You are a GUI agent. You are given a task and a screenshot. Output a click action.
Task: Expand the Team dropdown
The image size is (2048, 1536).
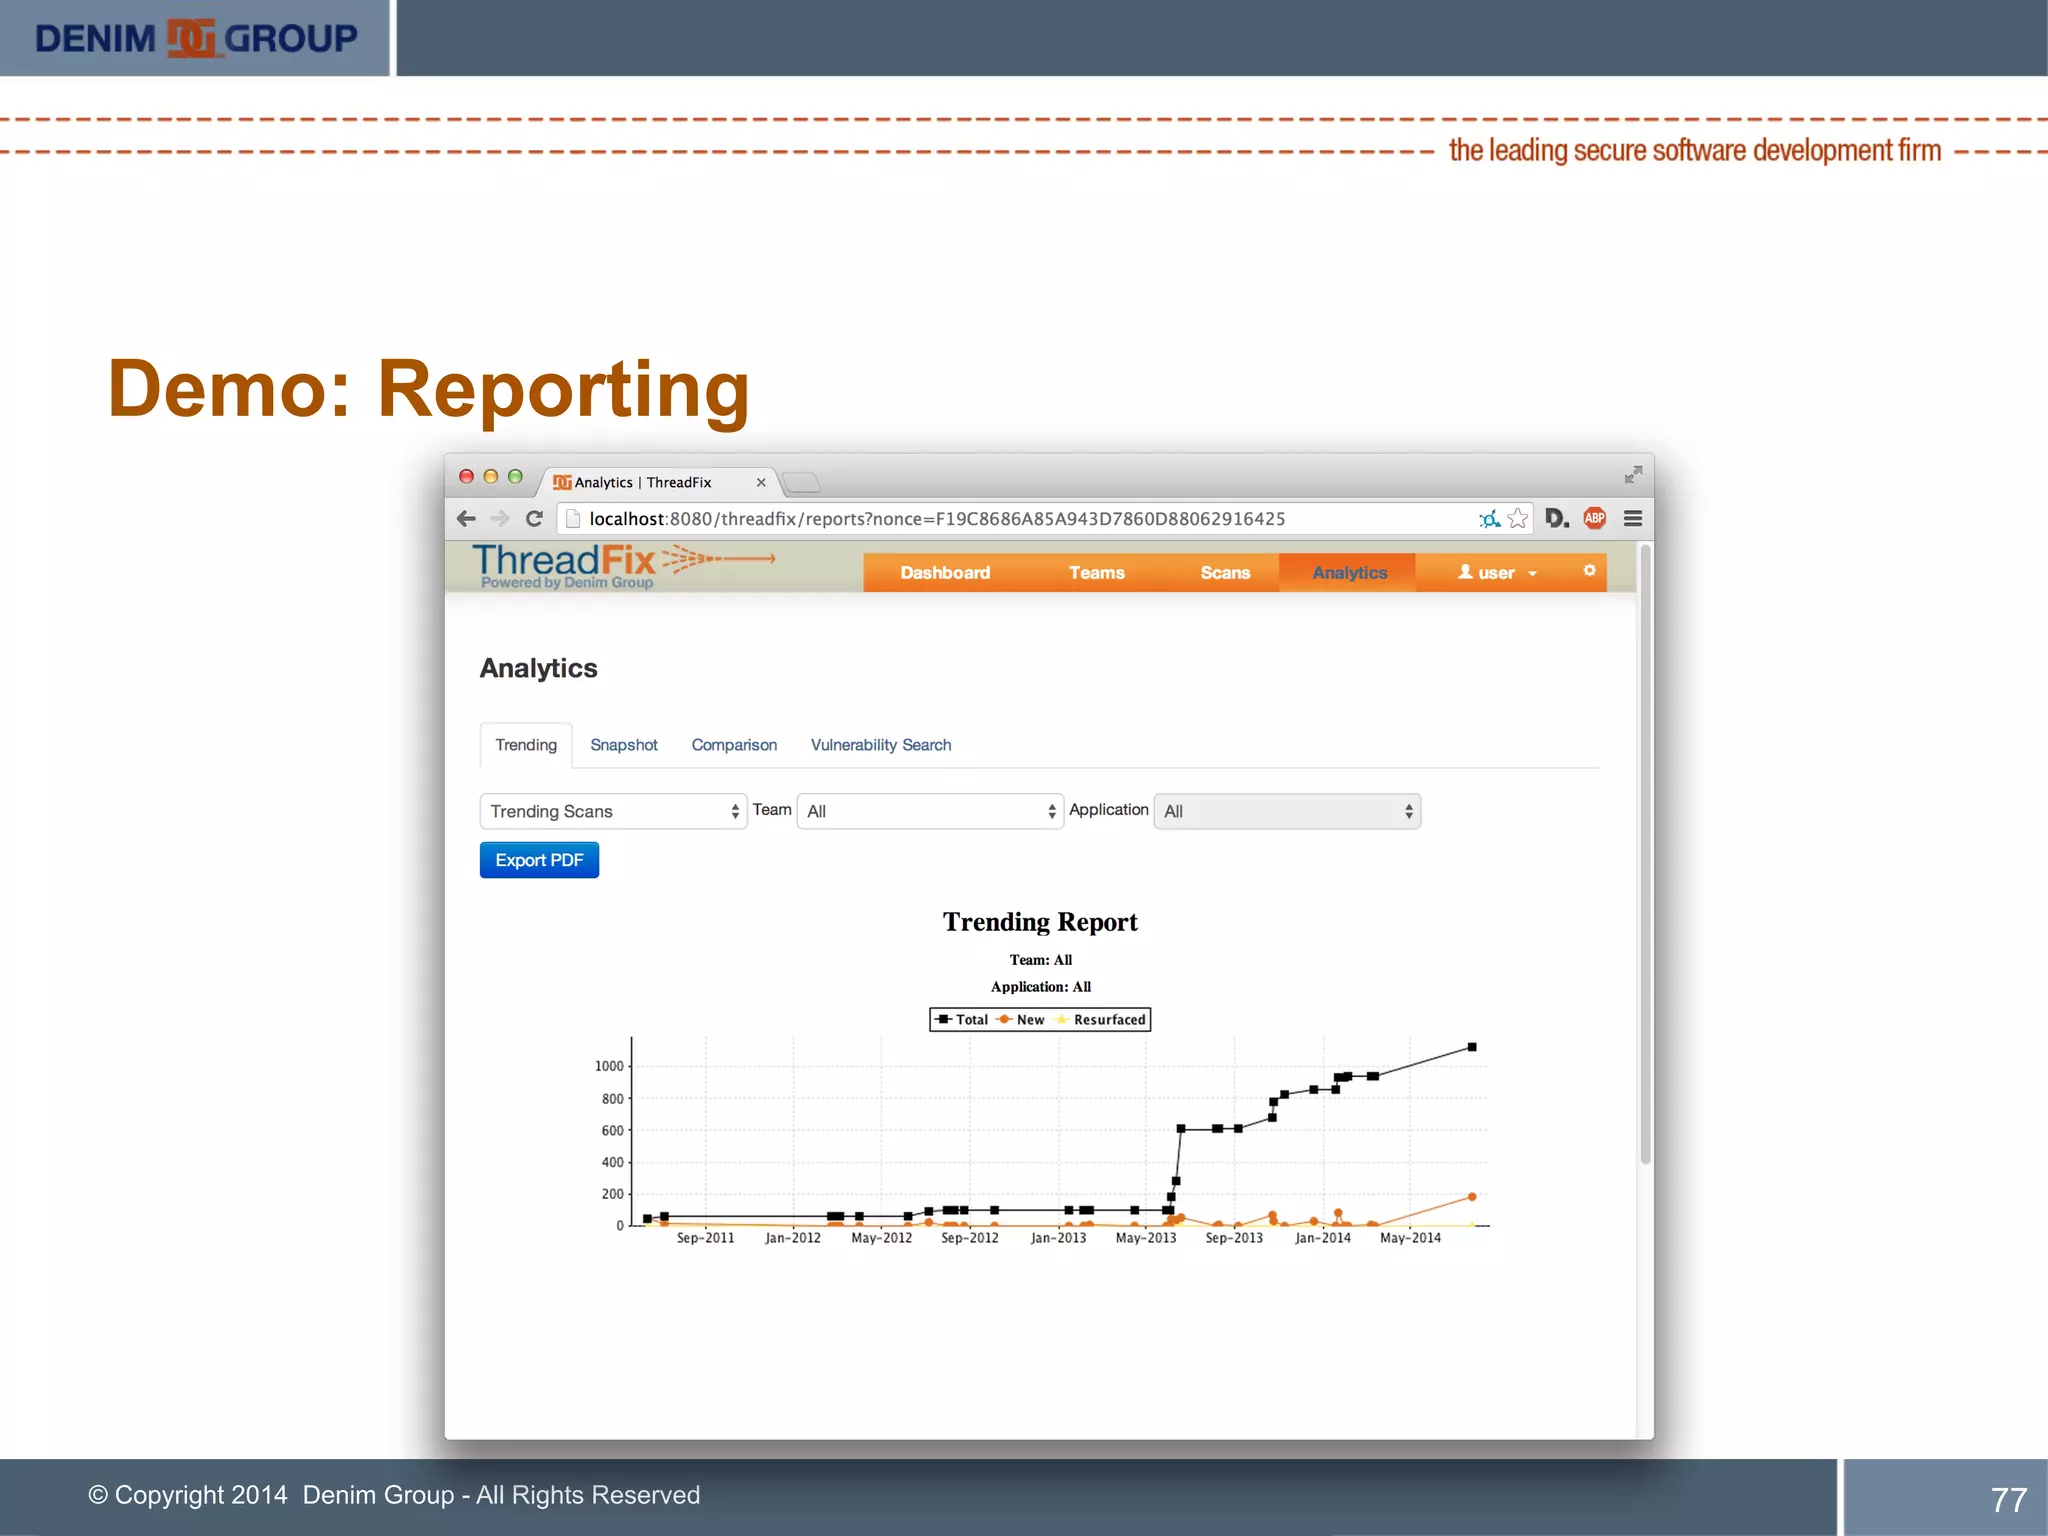coord(930,811)
